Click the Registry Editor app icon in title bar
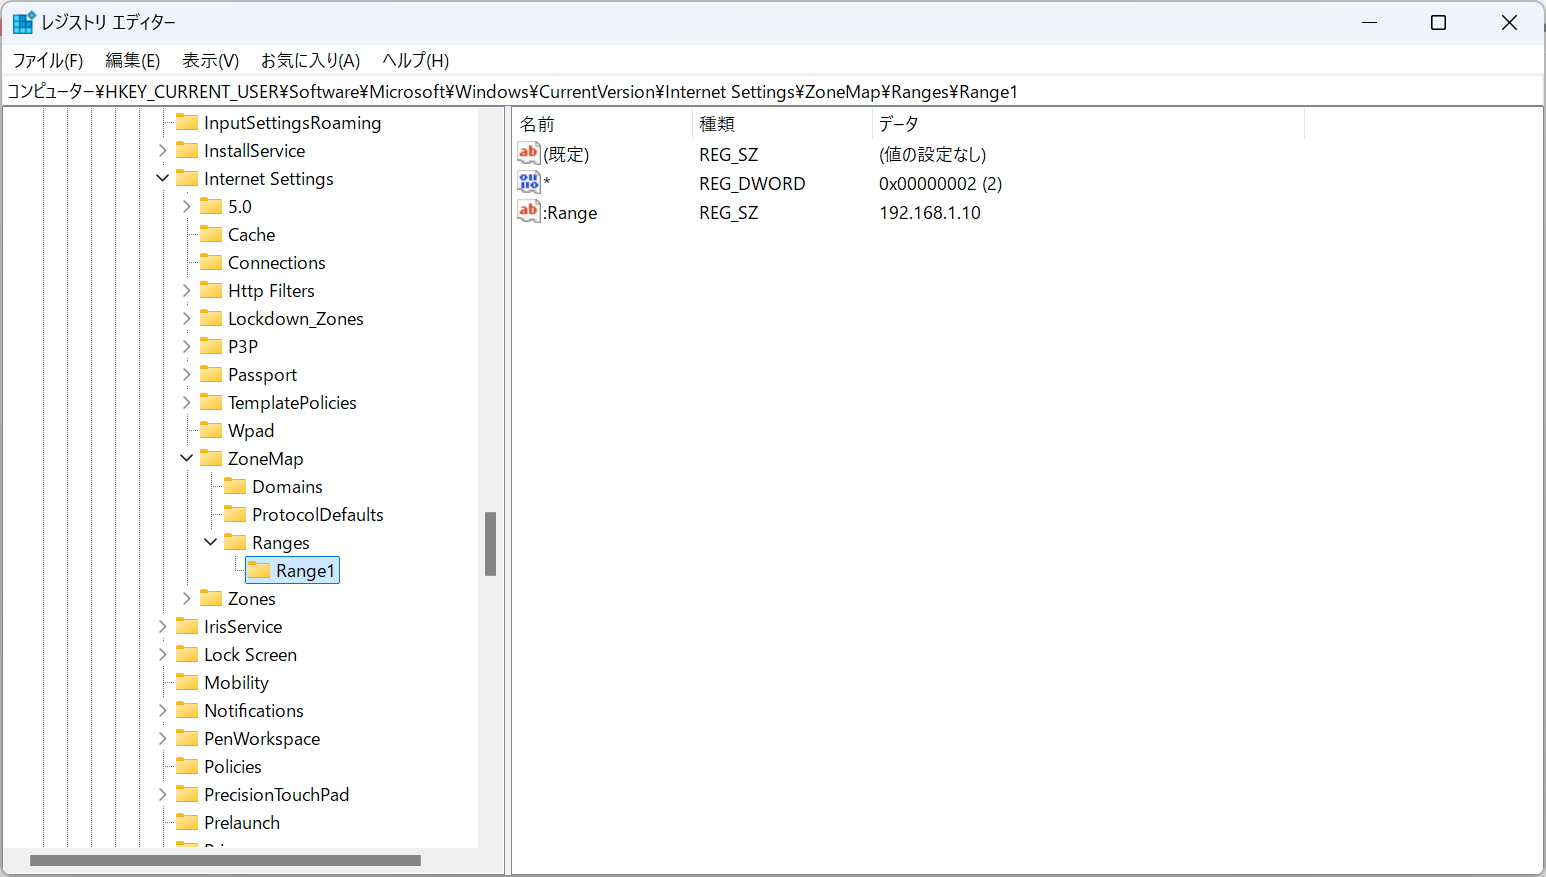 [x=23, y=22]
